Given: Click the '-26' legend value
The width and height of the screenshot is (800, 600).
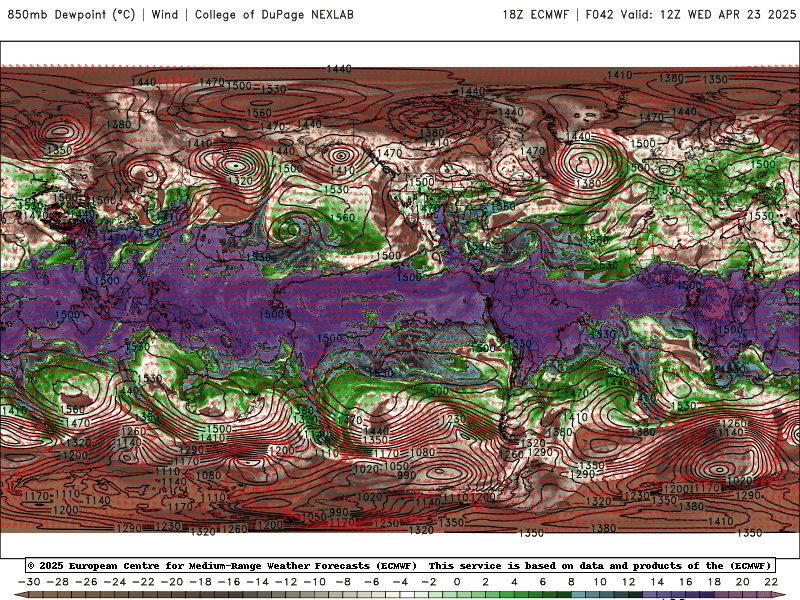Looking at the screenshot, I should coord(86,582).
